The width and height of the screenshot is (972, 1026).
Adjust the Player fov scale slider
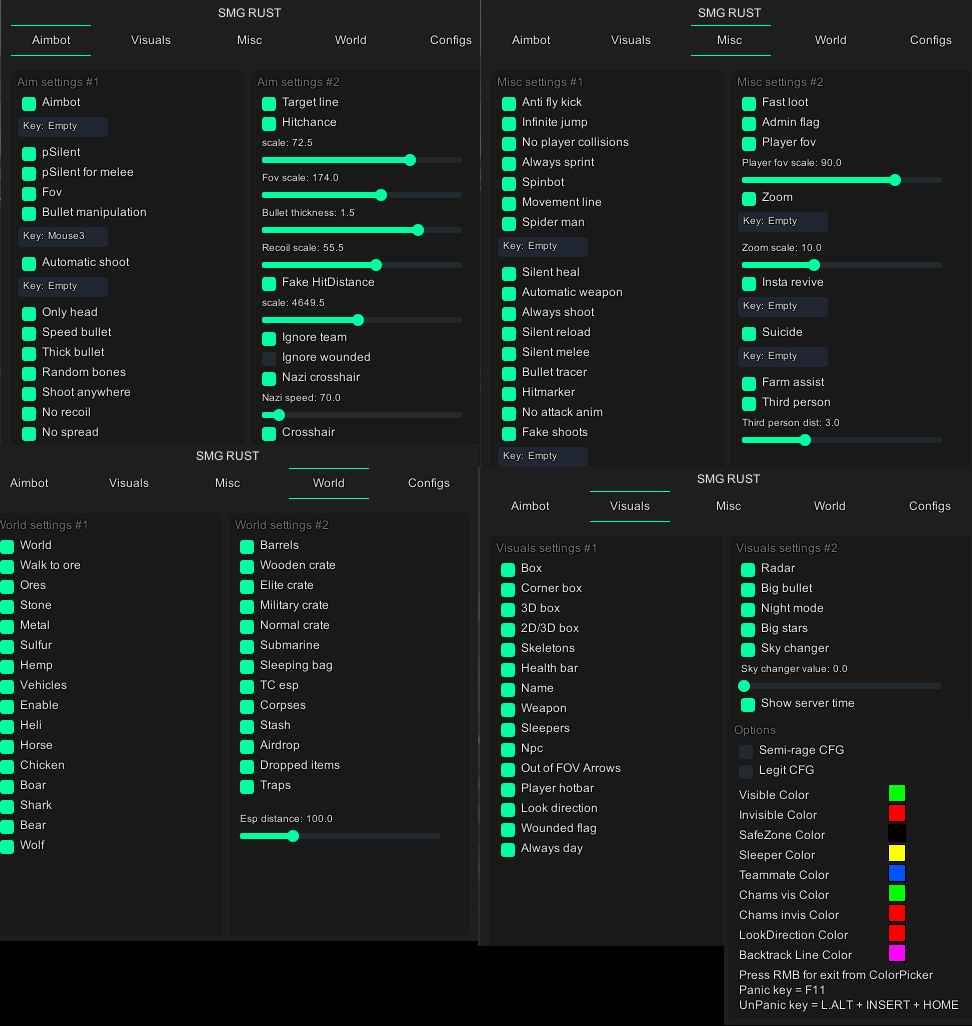pyautogui.click(x=842, y=180)
